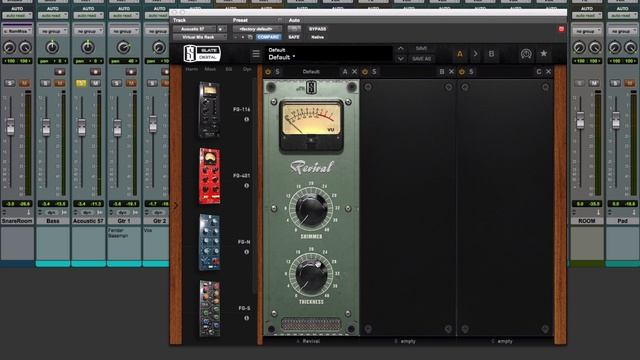640x360 pixels.
Task: Solo the Pad track
Action: click(x=615, y=83)
